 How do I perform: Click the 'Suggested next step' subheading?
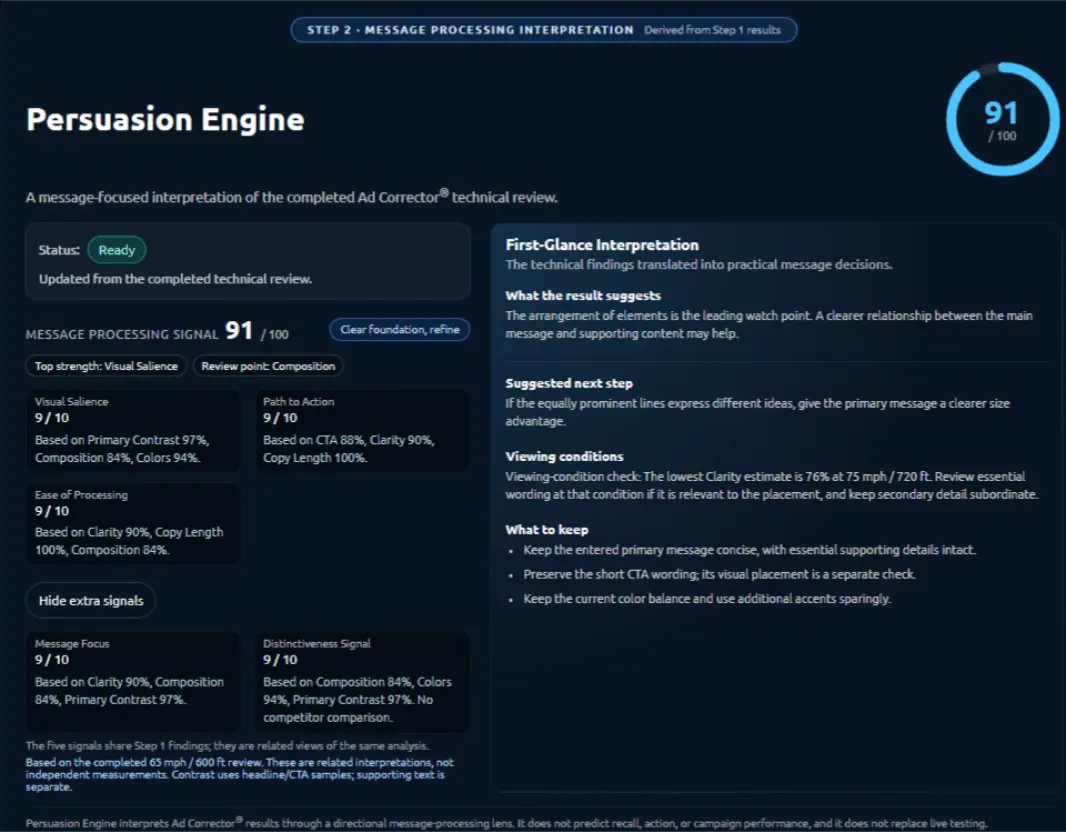[x=568, y=383]
